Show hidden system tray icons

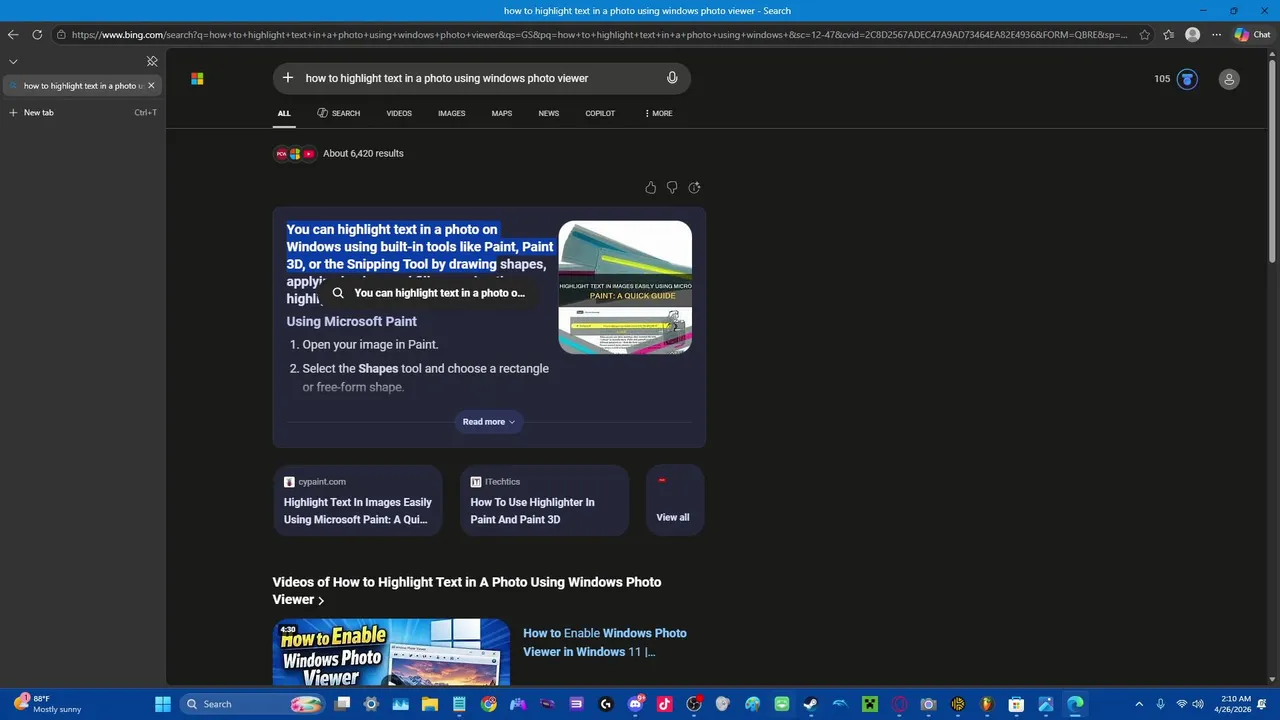(x=1139, y=704)
